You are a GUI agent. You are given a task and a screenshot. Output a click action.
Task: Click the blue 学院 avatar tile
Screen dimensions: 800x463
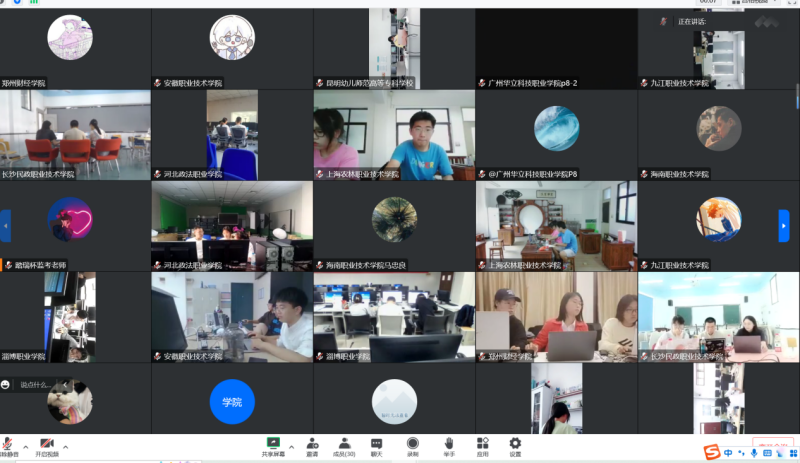coord(232,402)
